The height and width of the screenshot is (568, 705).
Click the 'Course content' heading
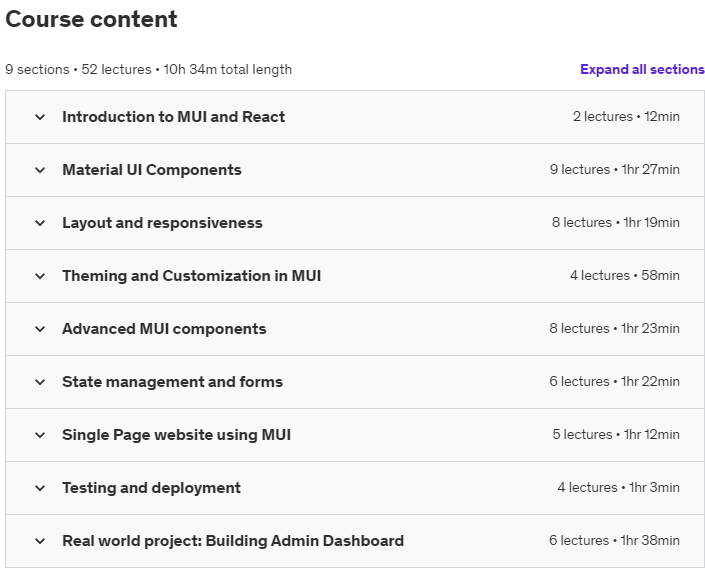(91, 19)
